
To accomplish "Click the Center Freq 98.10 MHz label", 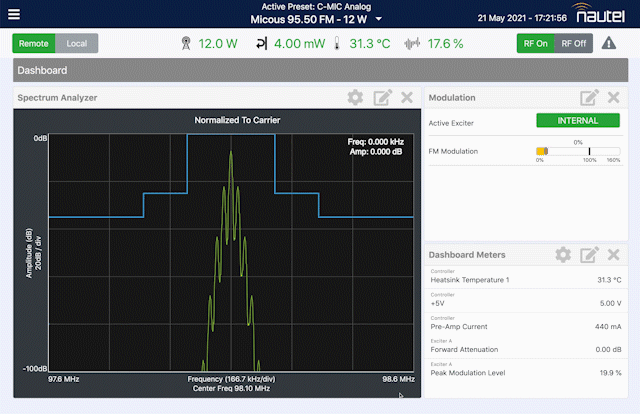I will point(231,388).
